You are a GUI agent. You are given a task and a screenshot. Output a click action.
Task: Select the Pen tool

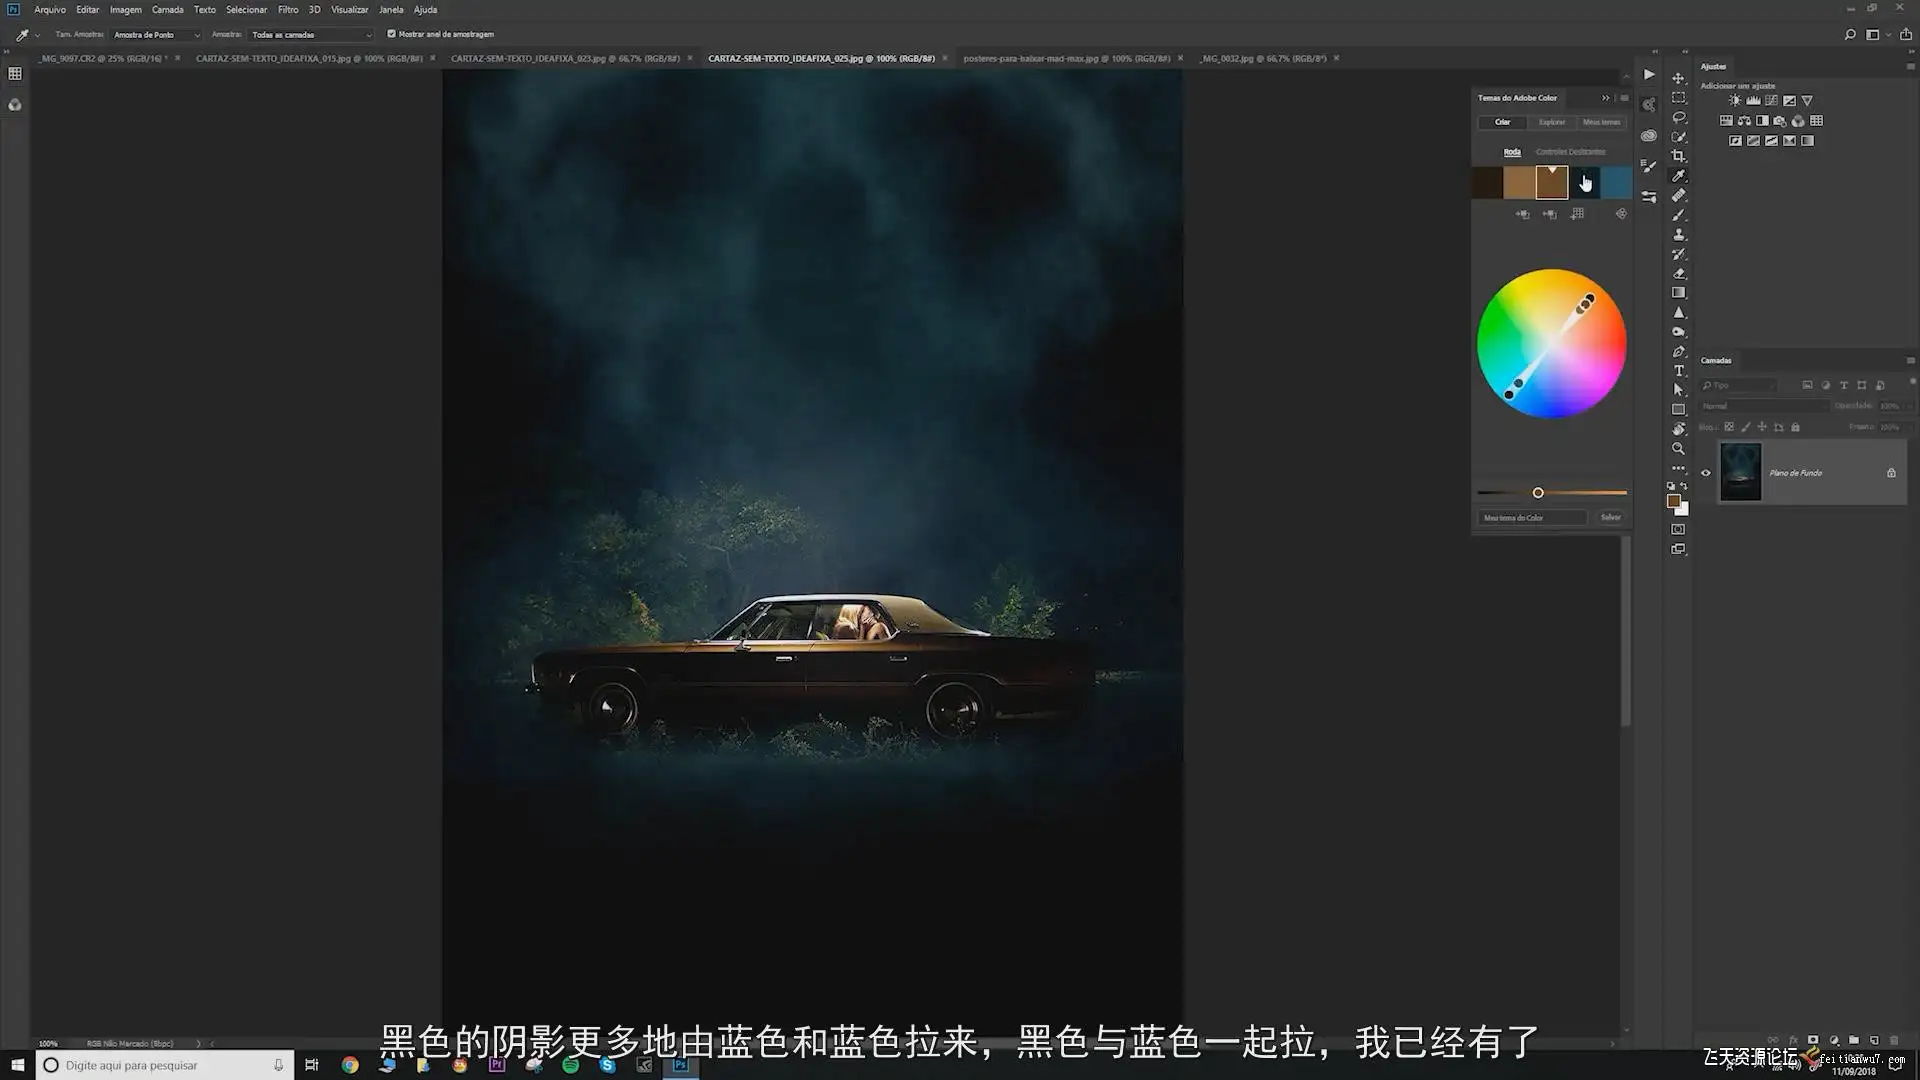pyautogui.click(x=1679, y=352)
